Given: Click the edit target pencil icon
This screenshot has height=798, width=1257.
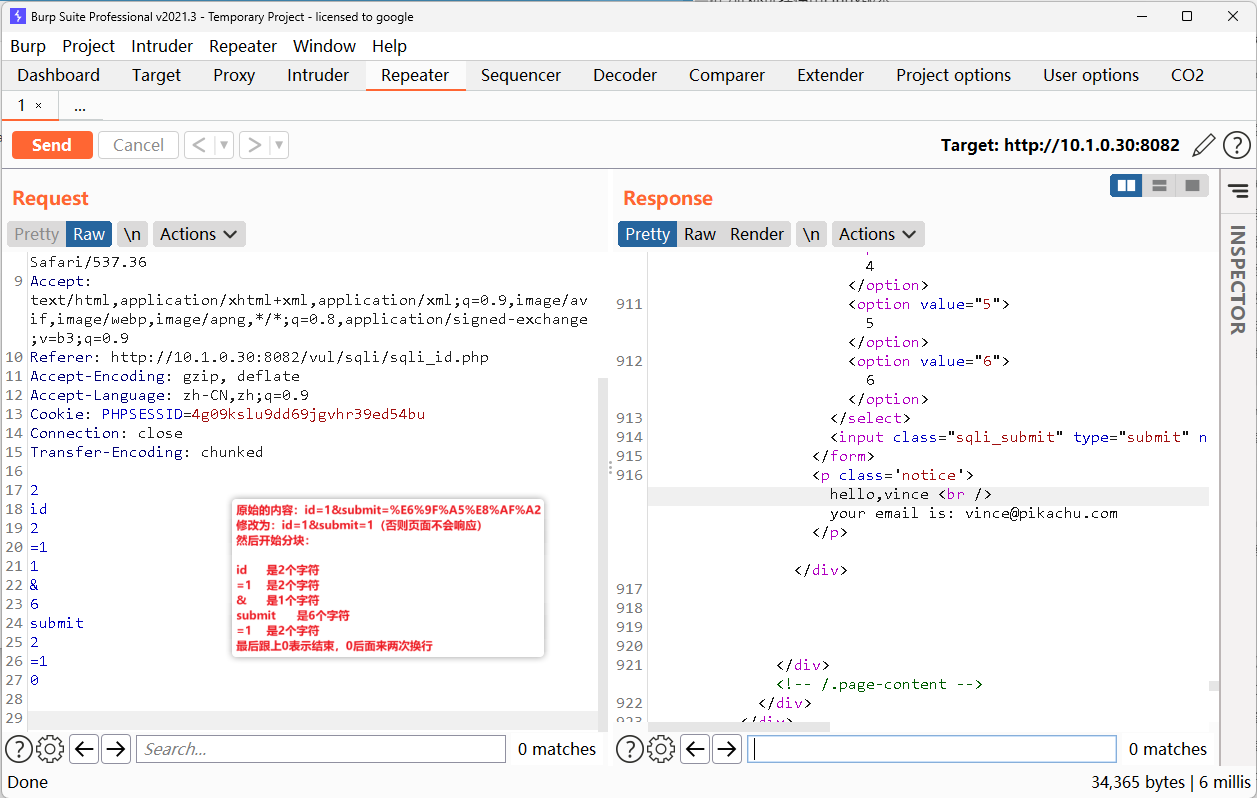Looking at the screenshot, I should coord(1204,145).
